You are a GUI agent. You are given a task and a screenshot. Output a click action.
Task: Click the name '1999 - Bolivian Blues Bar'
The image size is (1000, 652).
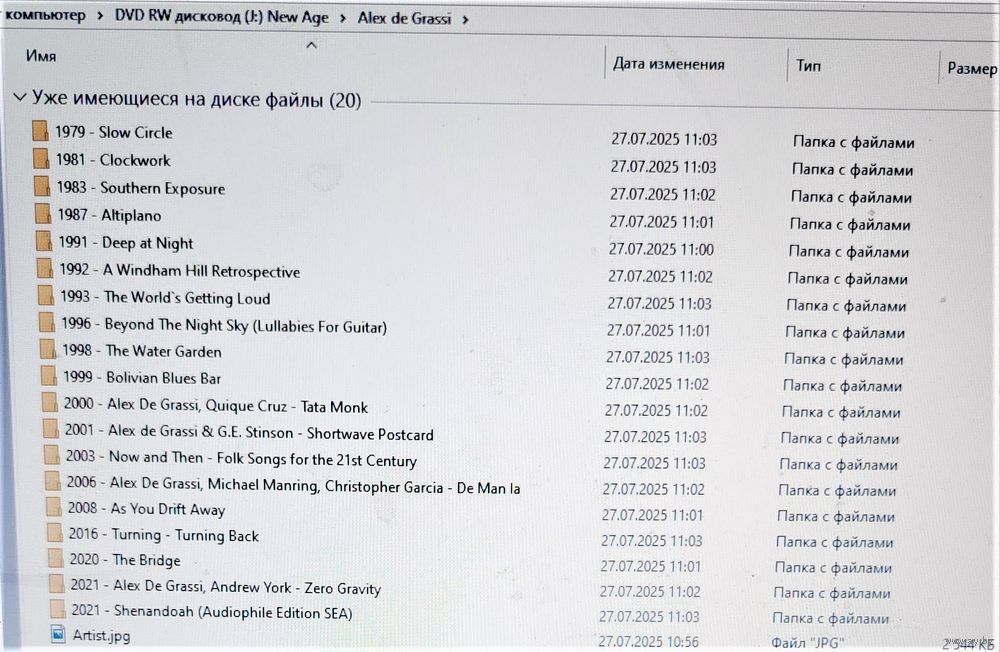click(x=142, y=378)
